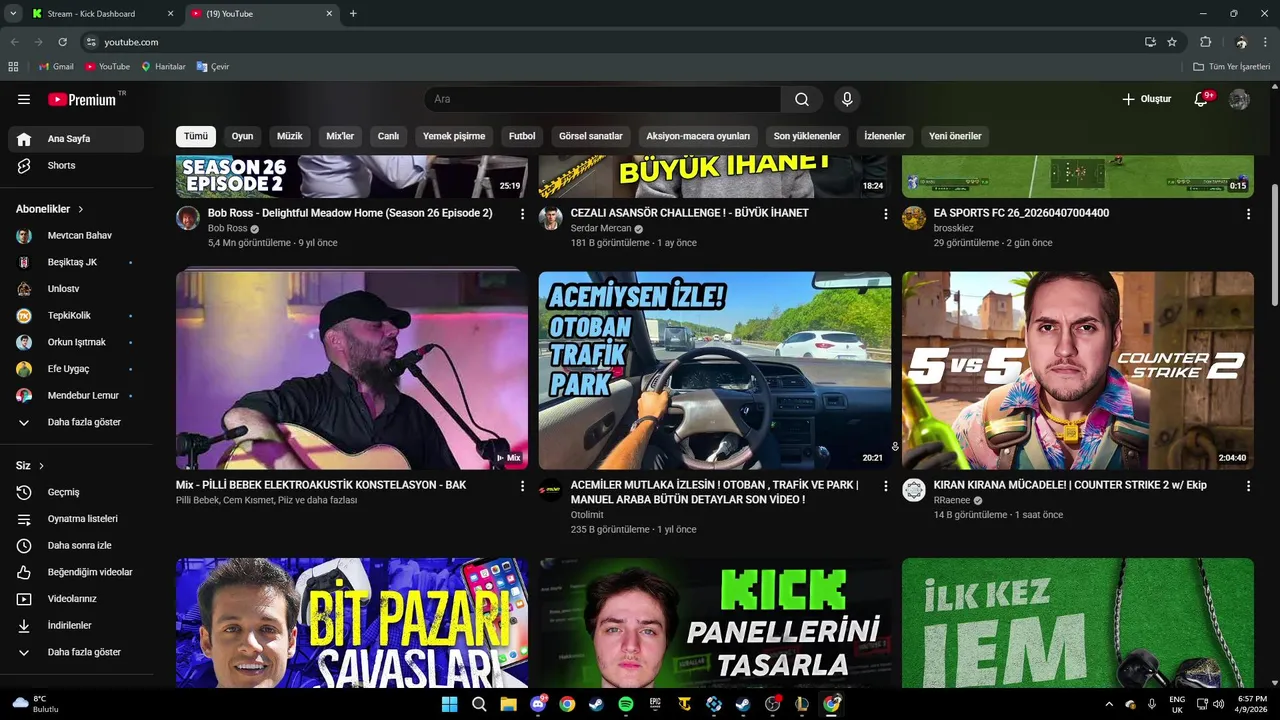This screenshot has height=720, width=1280.
Task: Open the Serdar Mercan channel avatar
Action: tap(551, 218)
